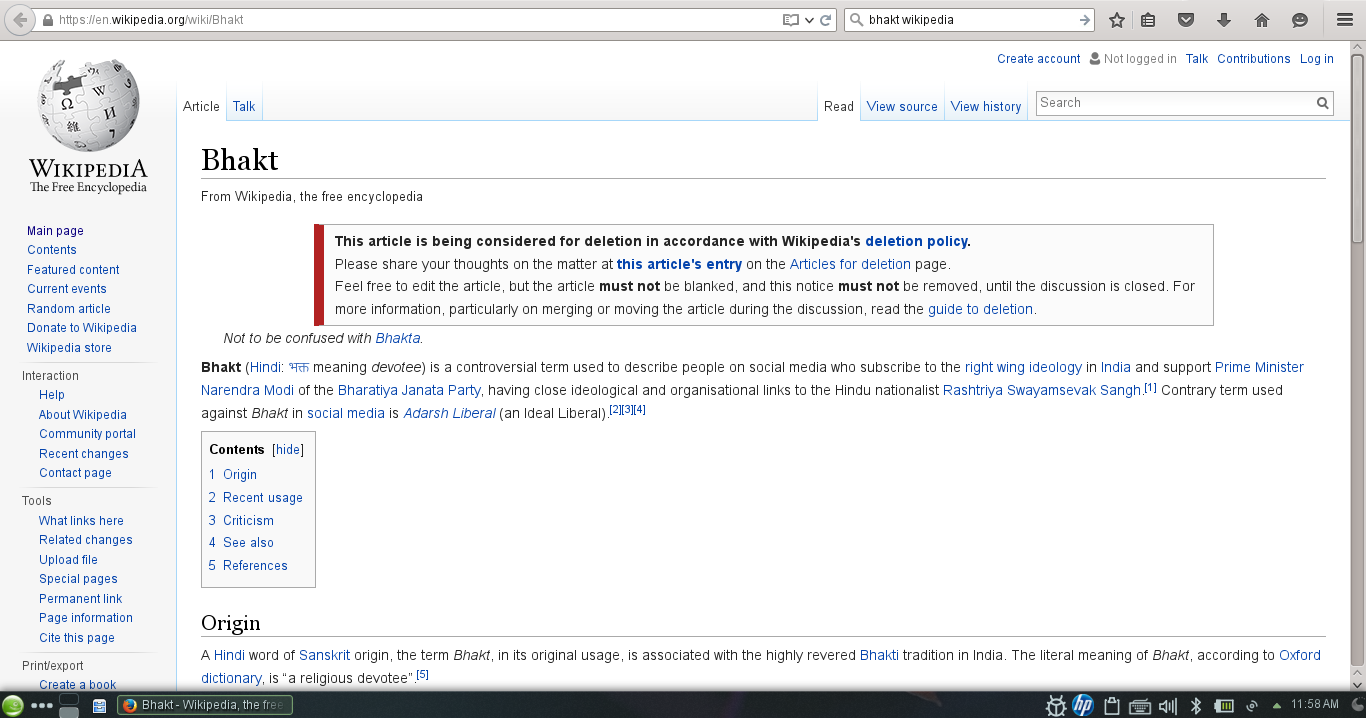
Task: Follow the Narendra Modi link
Action: click(247, 390)
